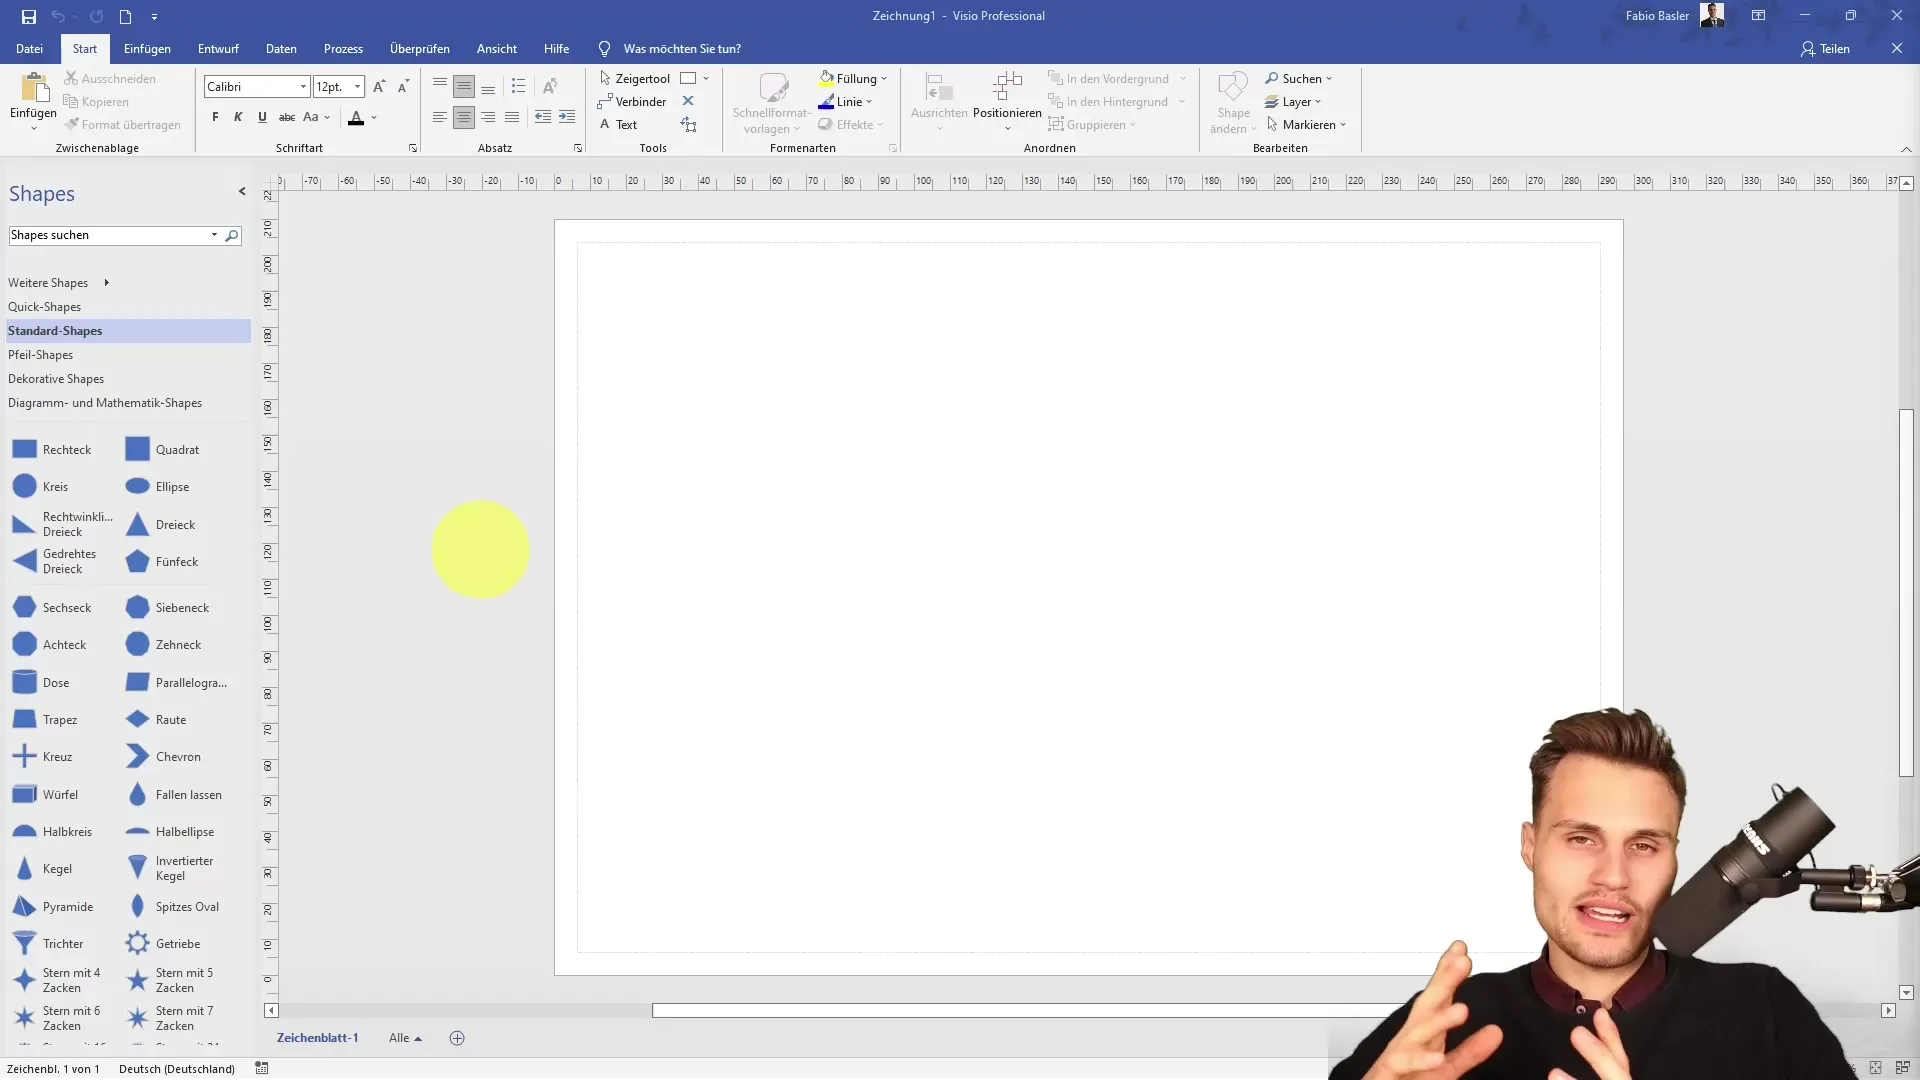
Task: Click the New document icon in quick access
Action: 125,16
